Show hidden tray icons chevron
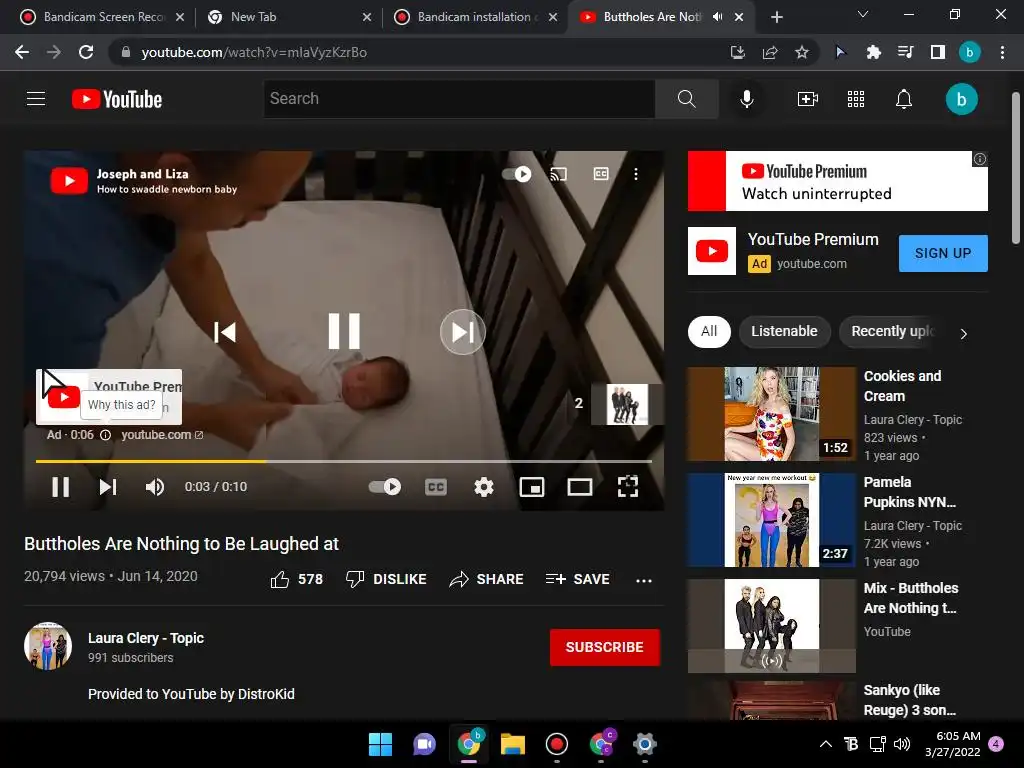 pyautogui.click(x=825, y=744)
